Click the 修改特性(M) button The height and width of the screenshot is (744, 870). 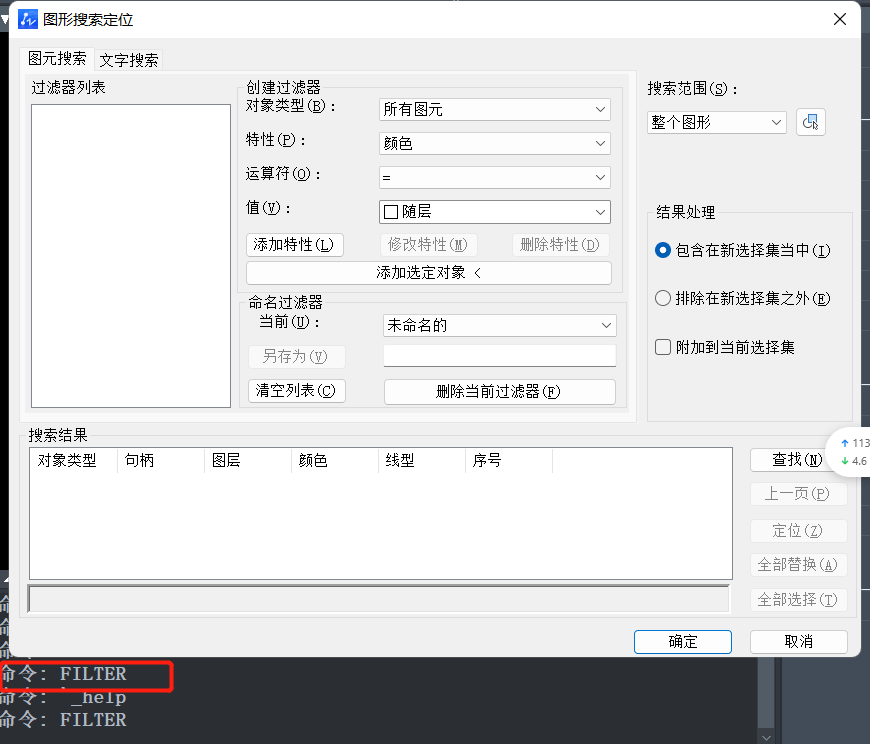tap(428, 245)
